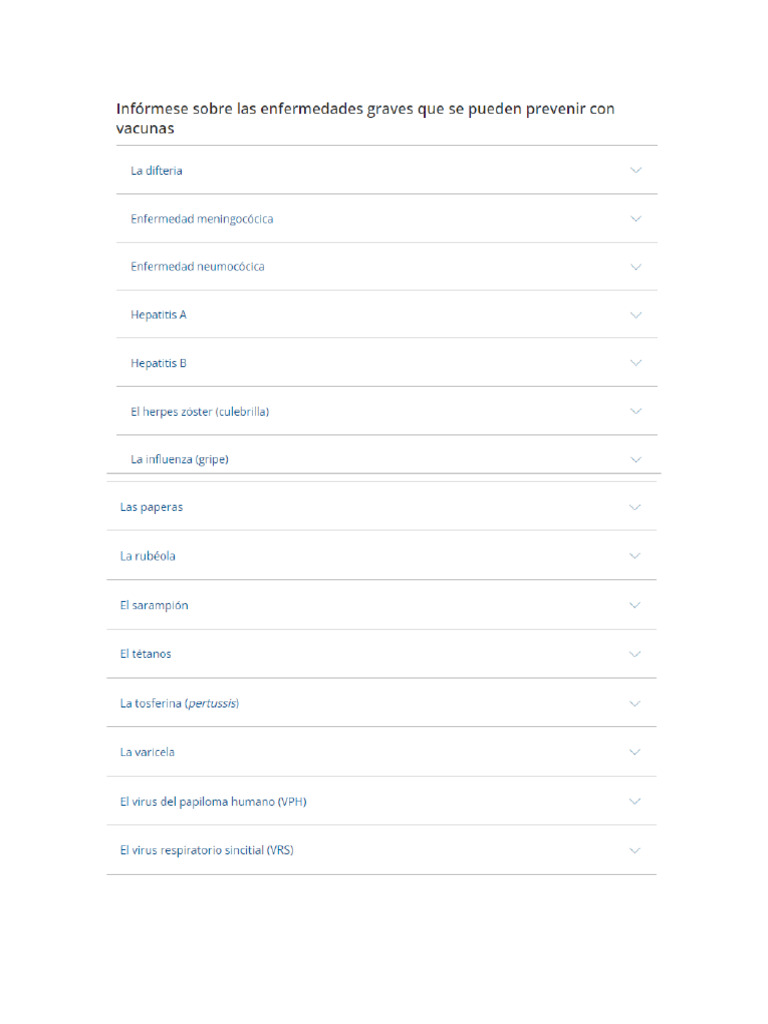Click the Las paperas chevron icon
This screenshot has width=768, height=1024.
(x=635, y=507)
